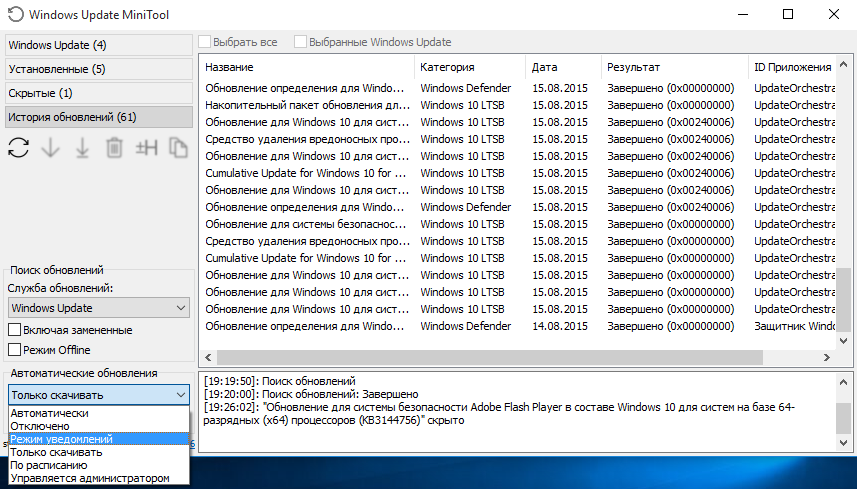Click the trash uninstall updates icon

(114, 149)
